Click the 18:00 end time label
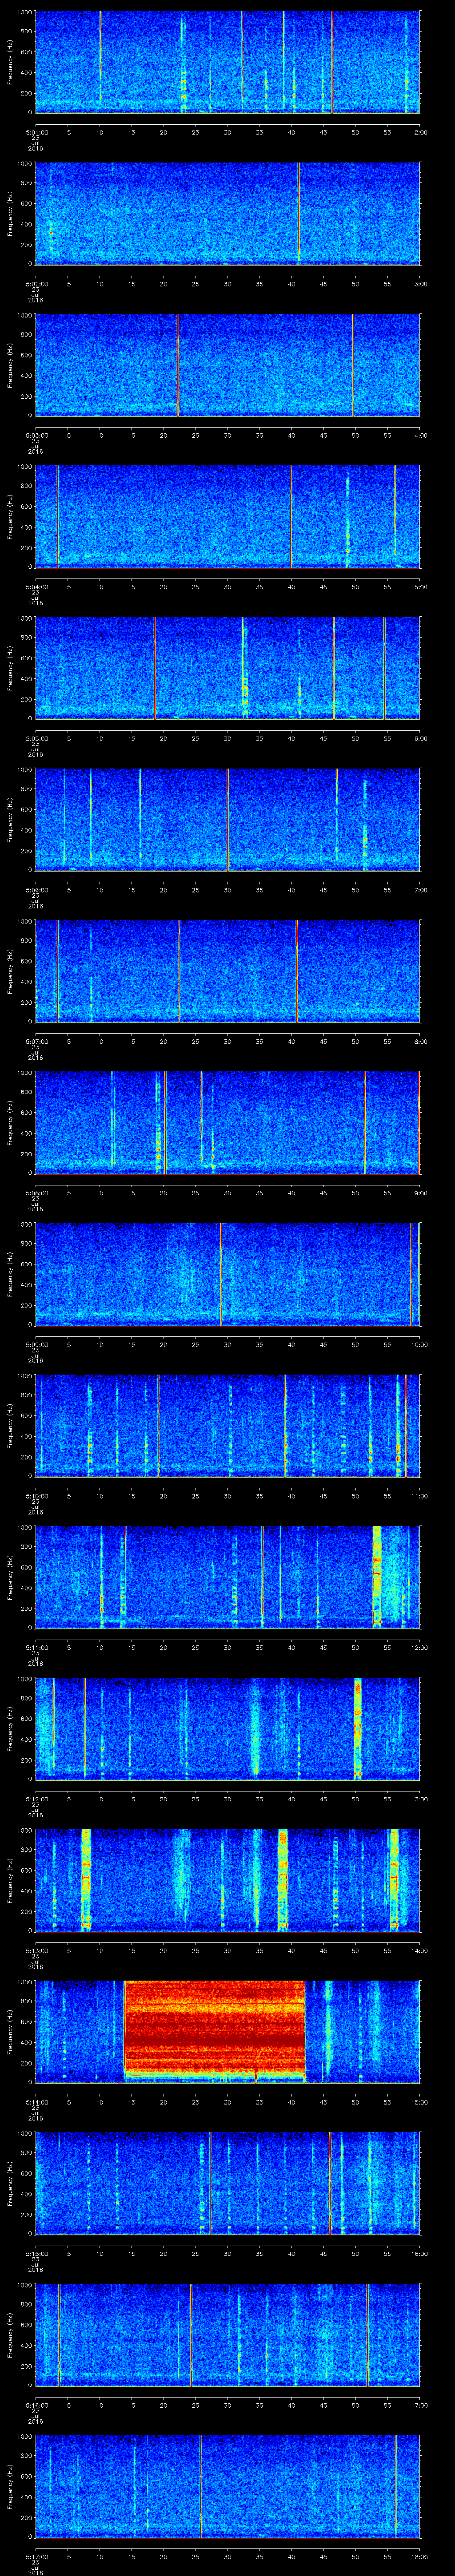The width and height of the screenshot is (455, 2576). (419, 2557)
